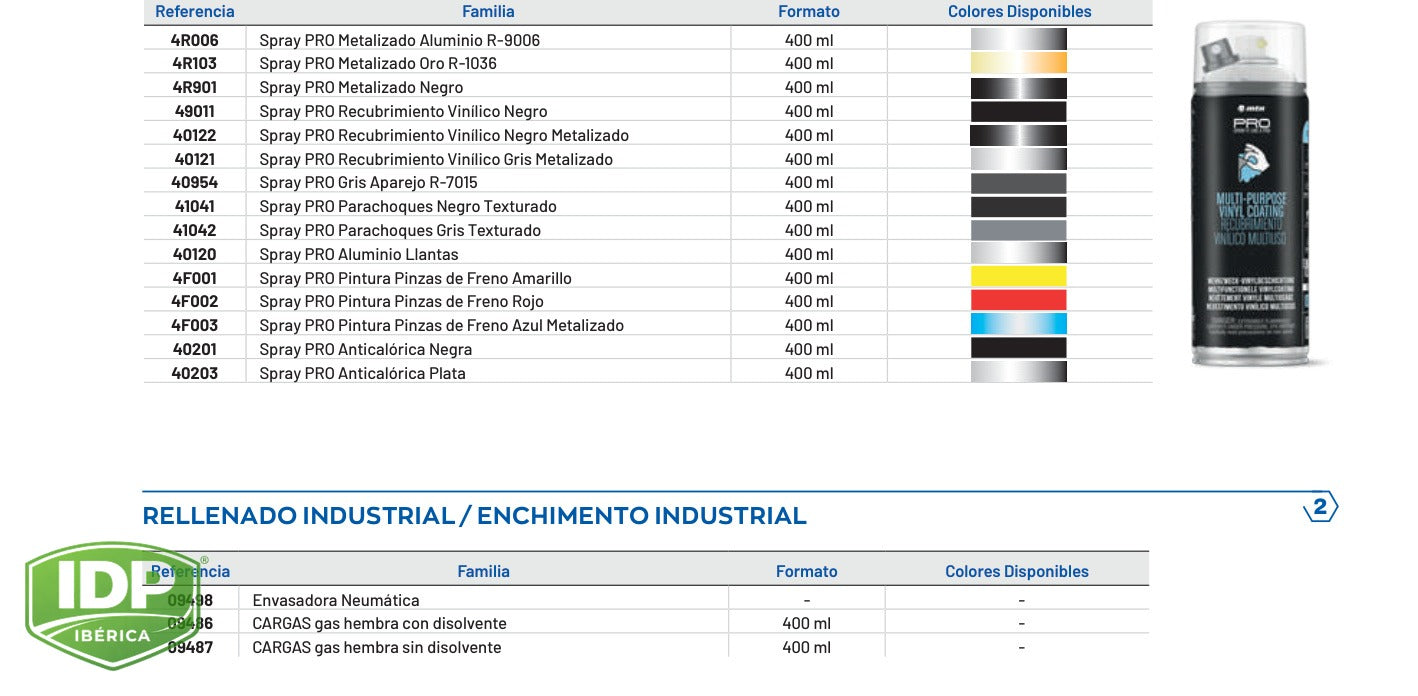Select reference code 40121
The height and width of the screenshot is (696, 1418).
pos(195,159)
